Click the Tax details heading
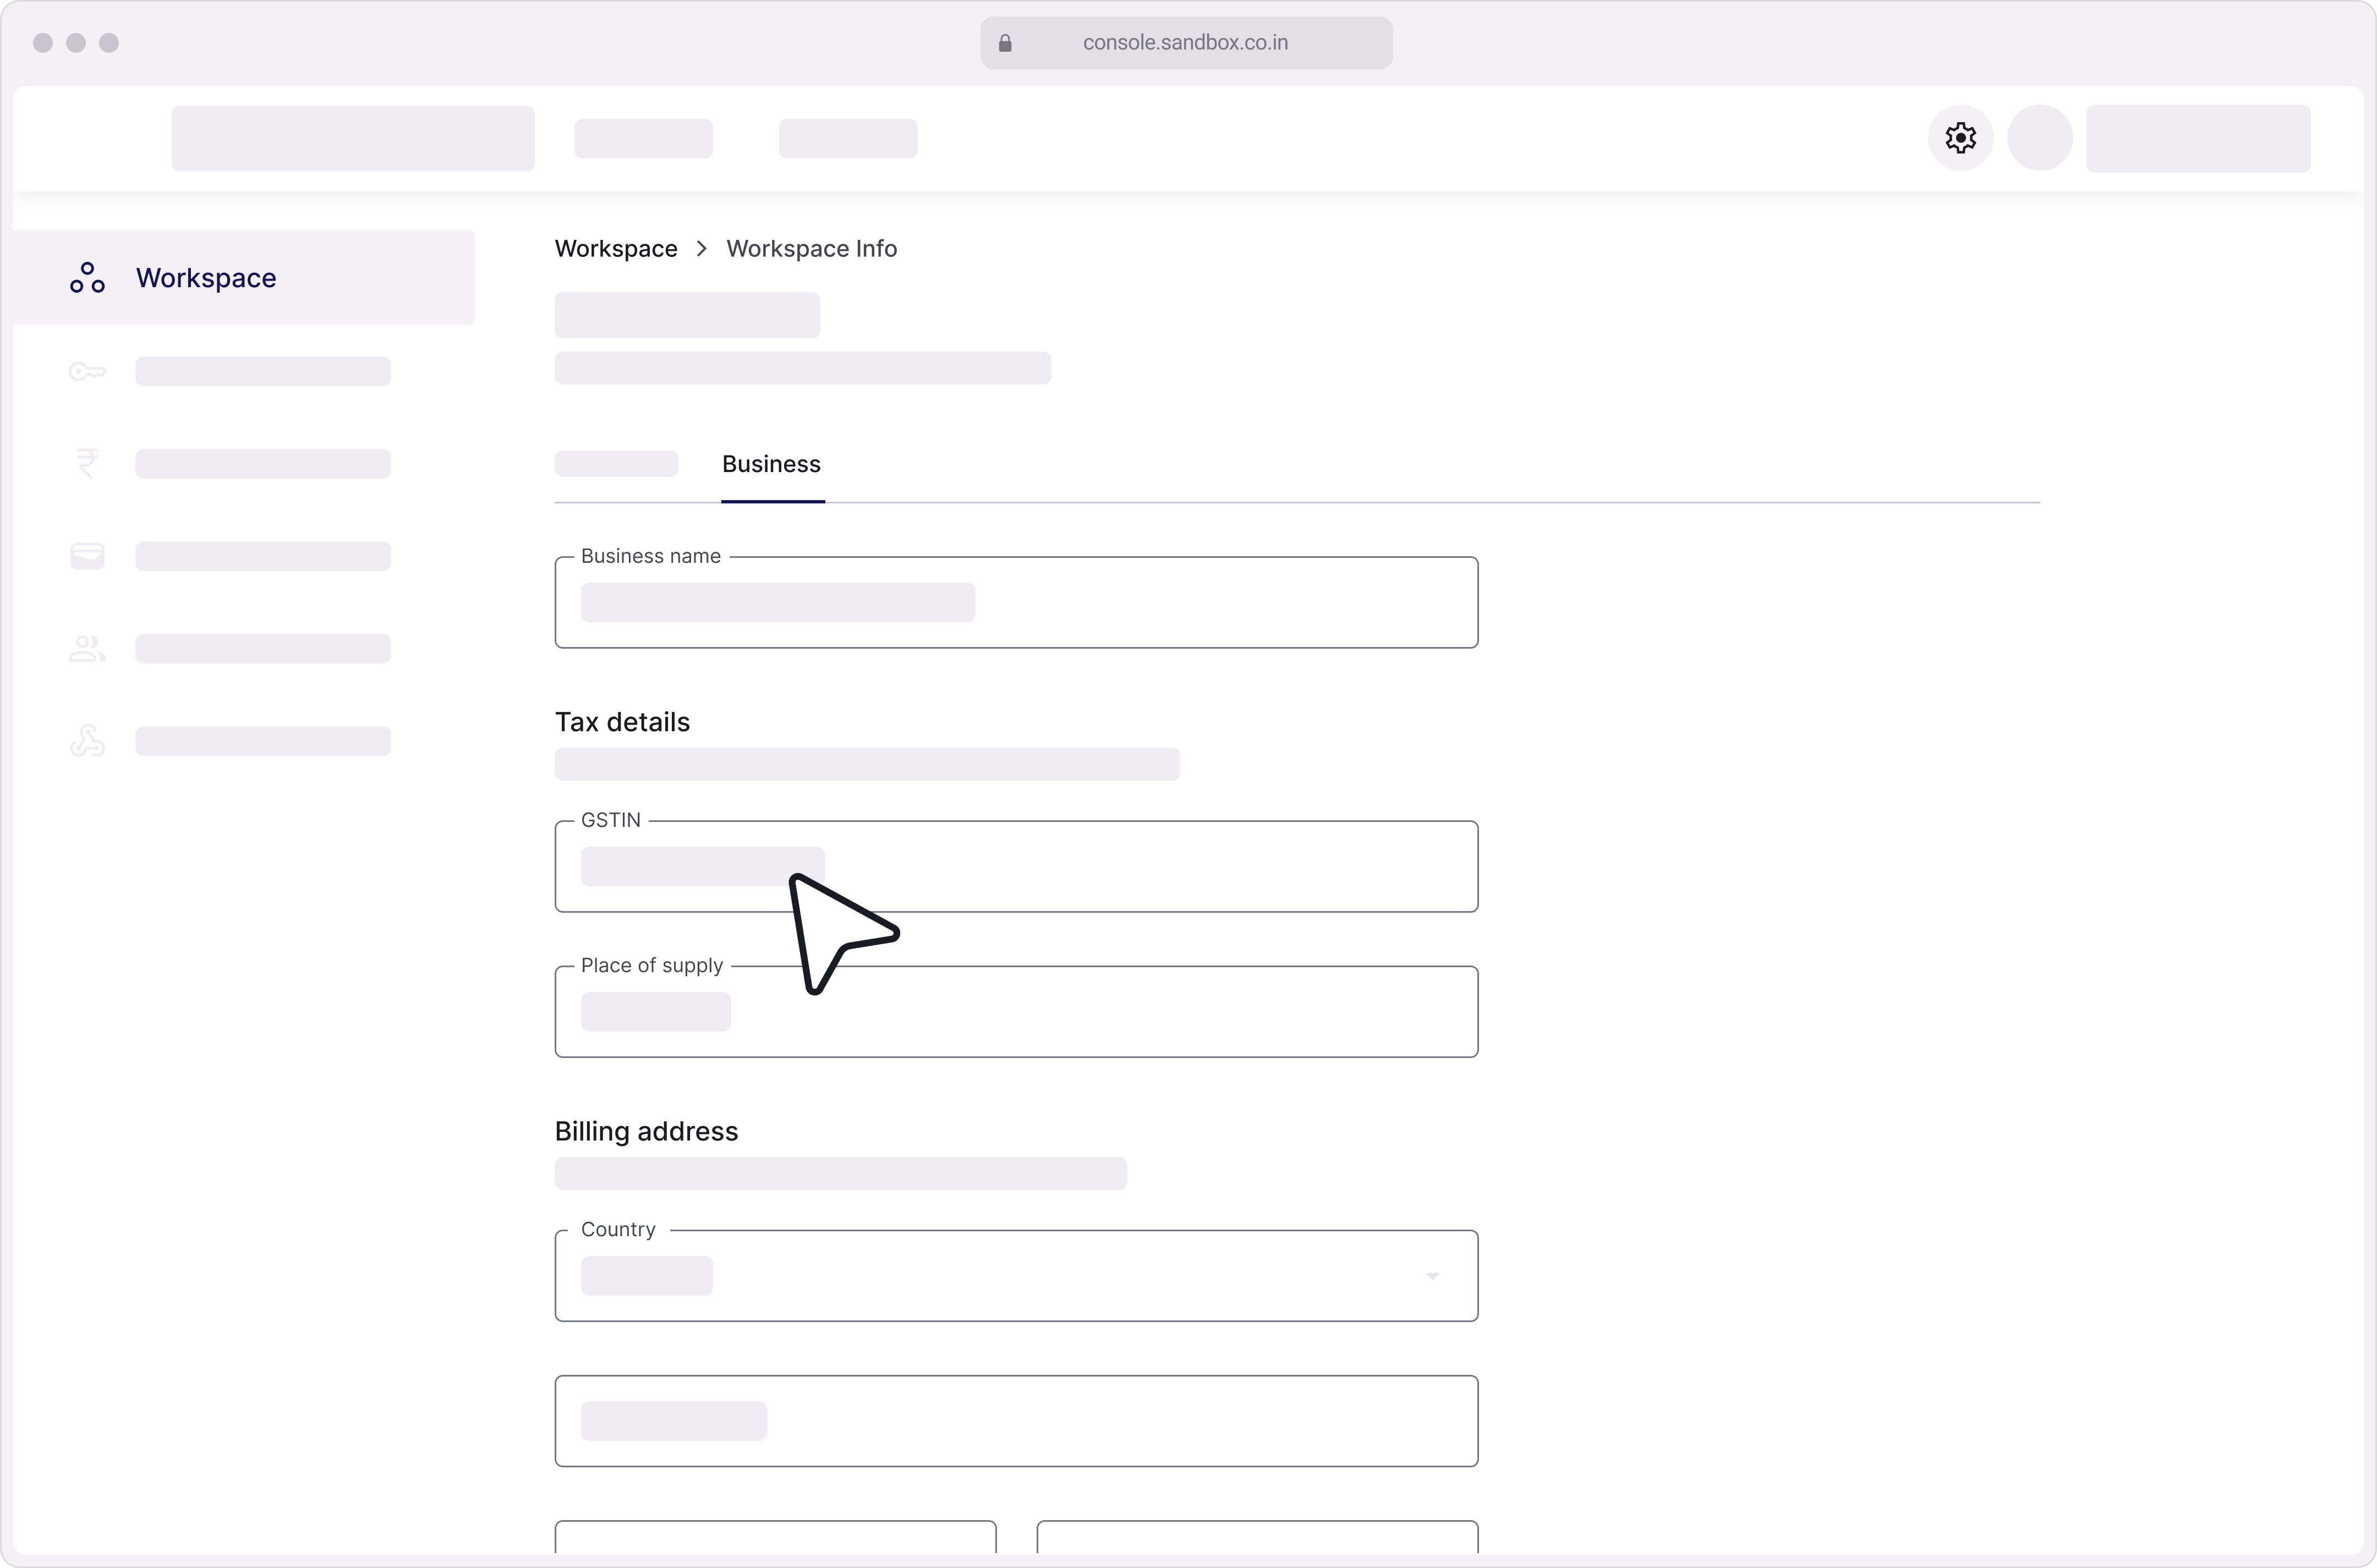The width and height of the screenshot is (2377, 1568). (x=622, y=722)
